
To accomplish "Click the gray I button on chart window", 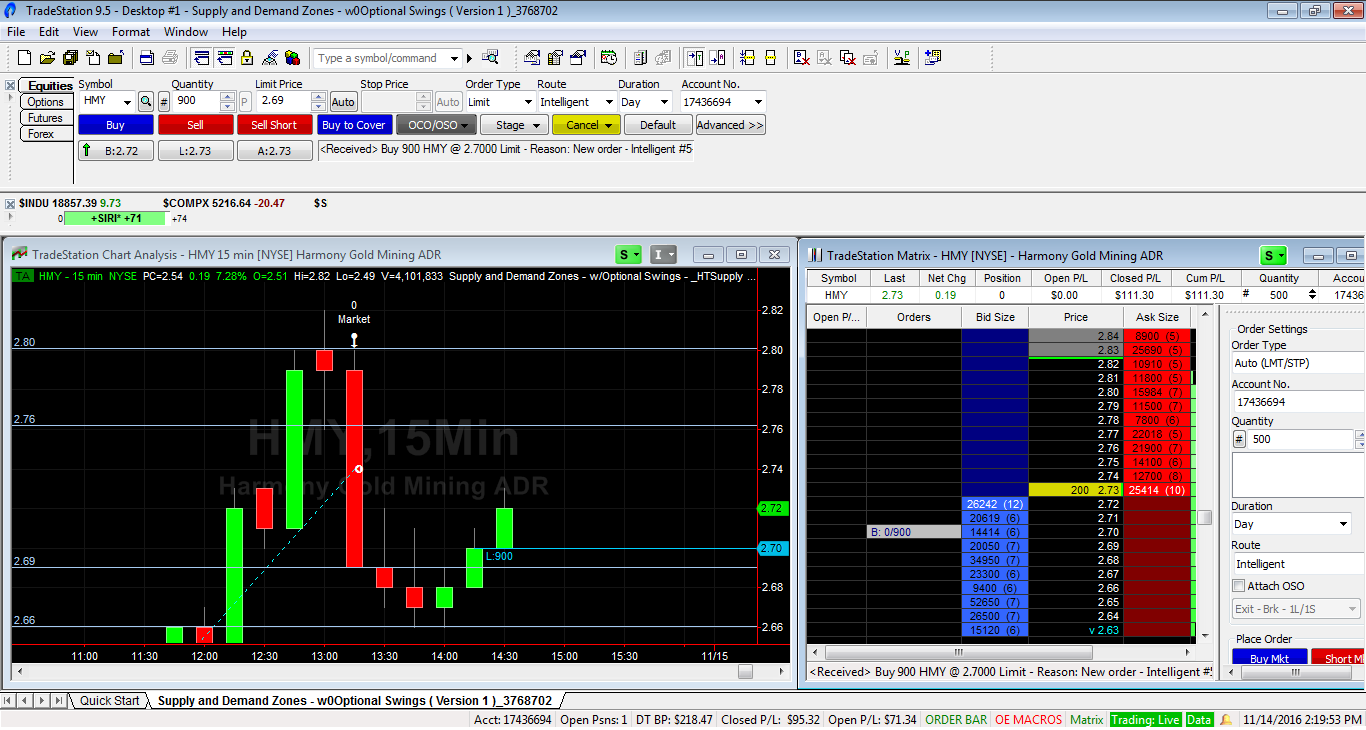I will tap(663, 255).
